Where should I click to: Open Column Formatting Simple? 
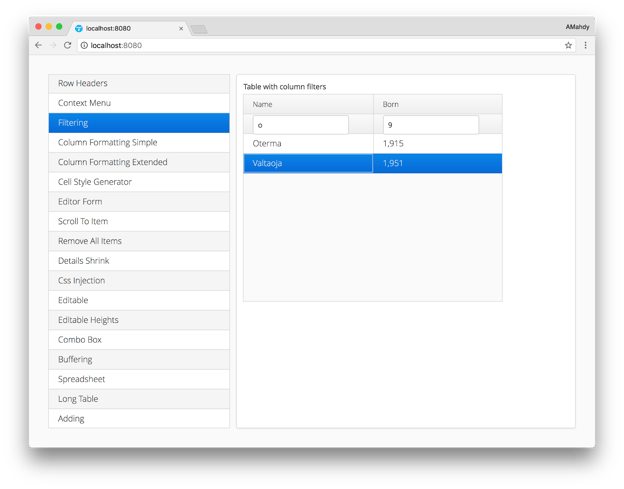[139, 142]
